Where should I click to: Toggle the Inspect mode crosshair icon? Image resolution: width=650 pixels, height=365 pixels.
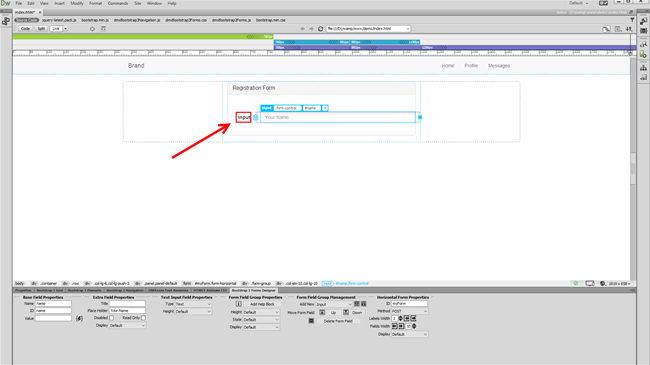pyautogui.click(x=92, y=29)
